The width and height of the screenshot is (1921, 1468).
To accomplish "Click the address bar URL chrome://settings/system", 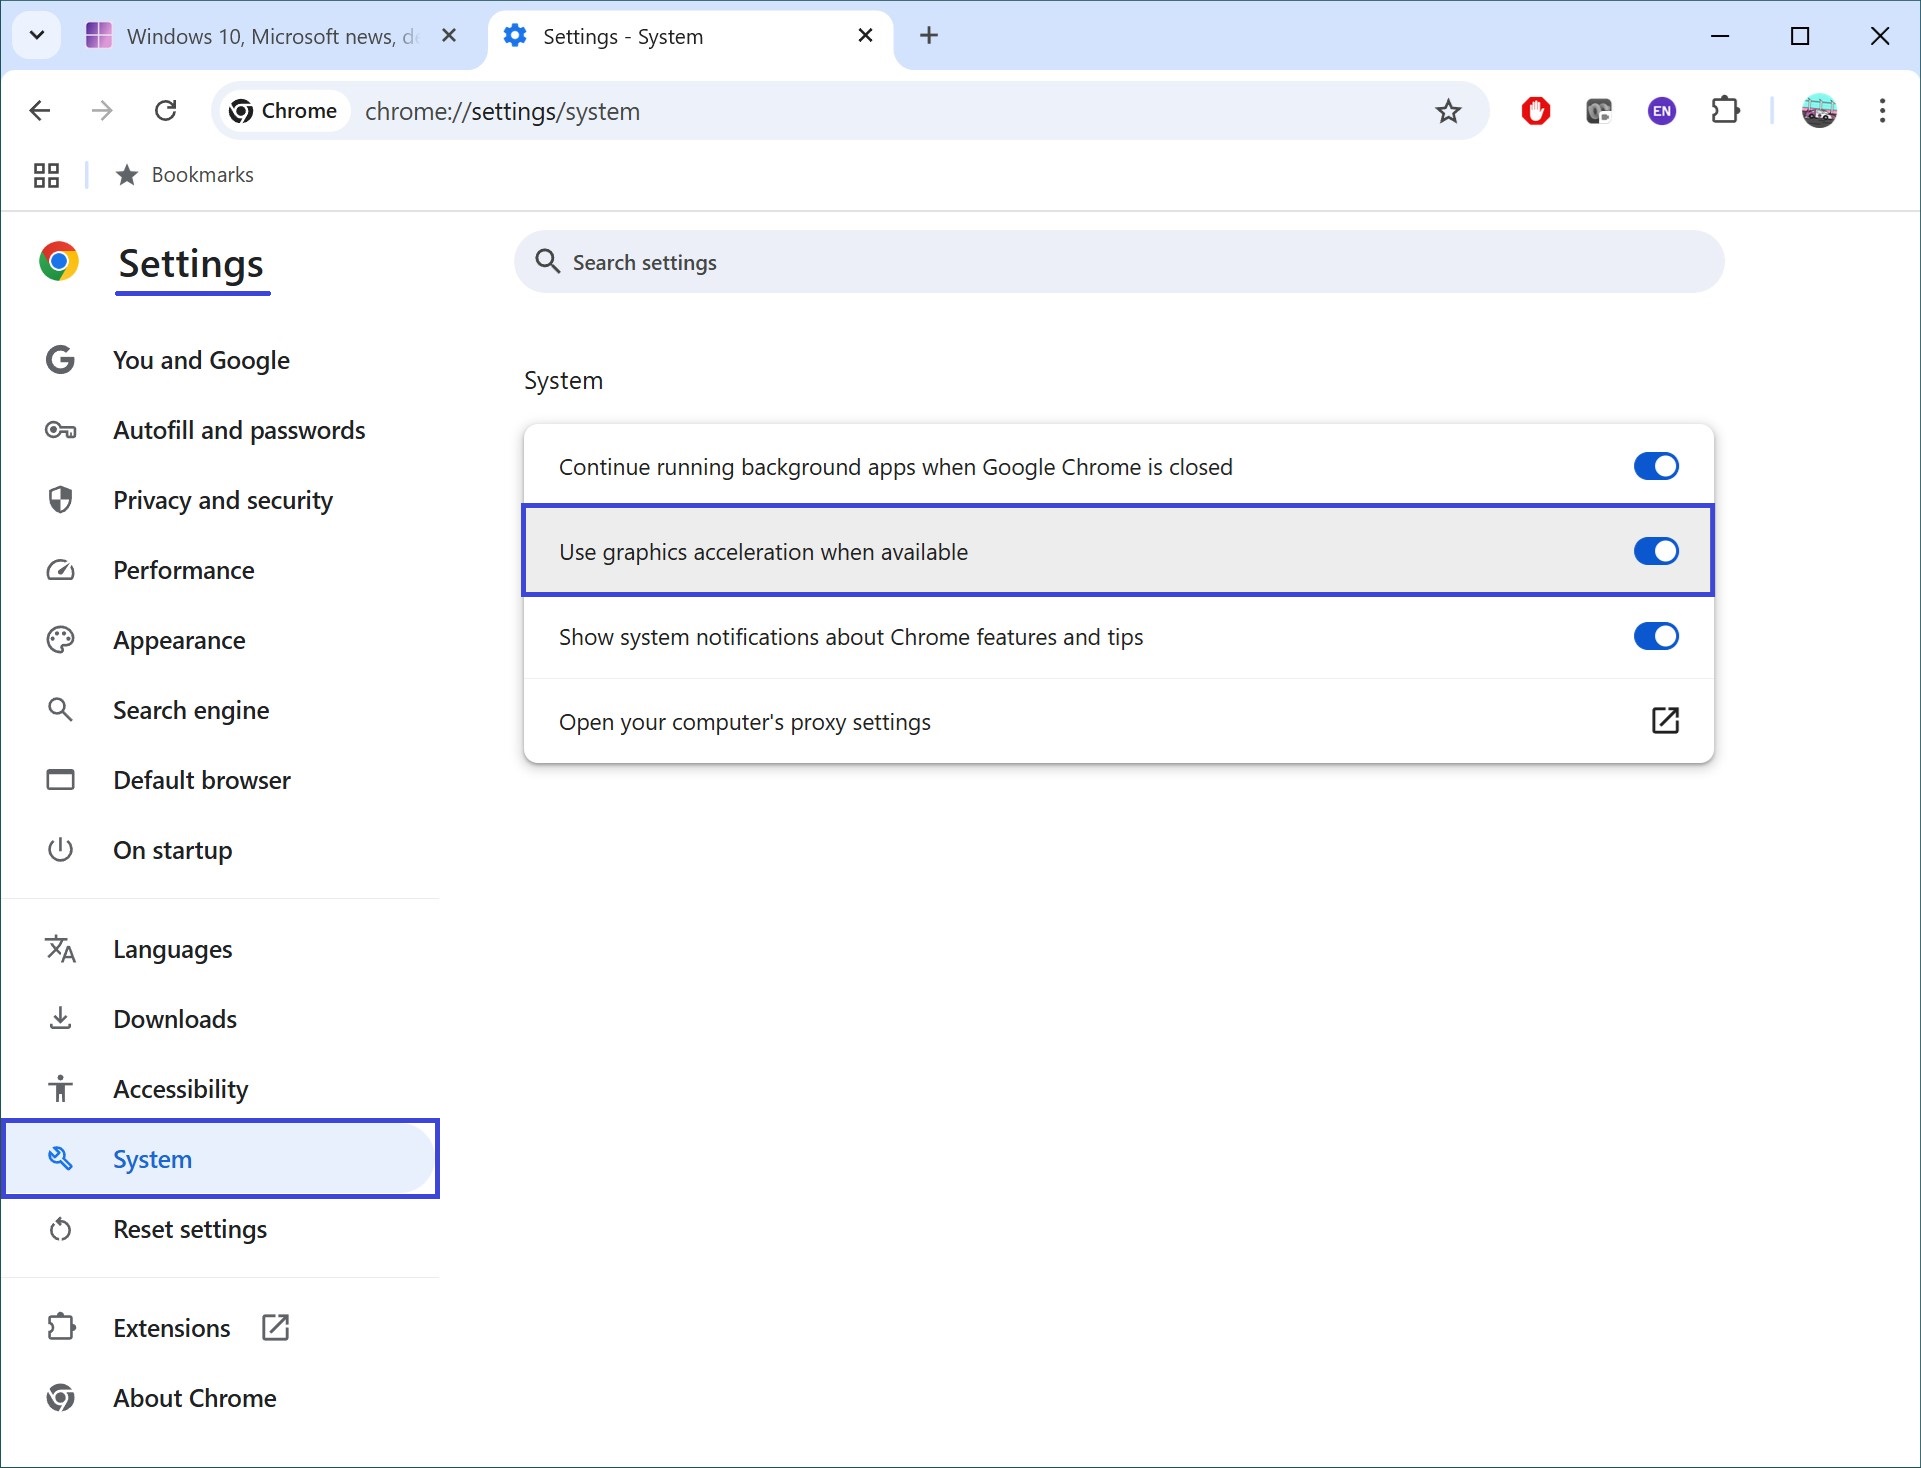I will (502, 111).
